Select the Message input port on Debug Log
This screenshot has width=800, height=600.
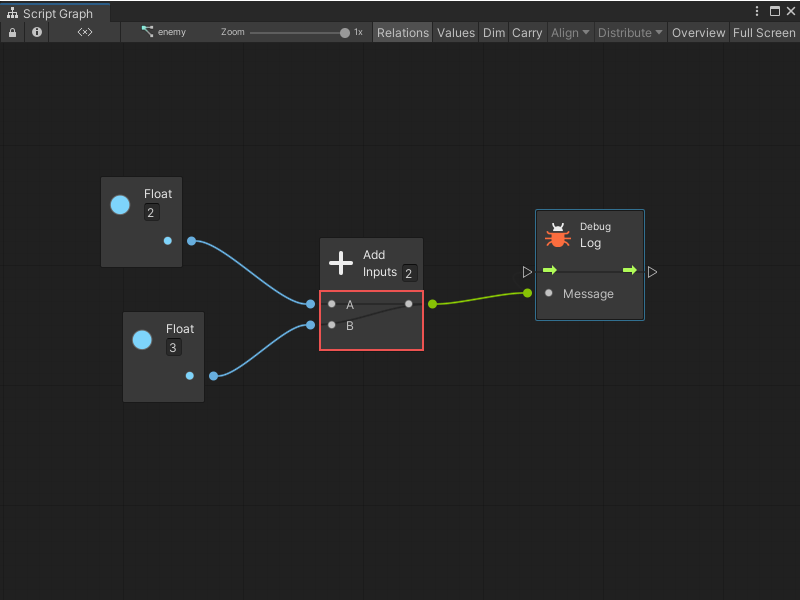[549, 293]
